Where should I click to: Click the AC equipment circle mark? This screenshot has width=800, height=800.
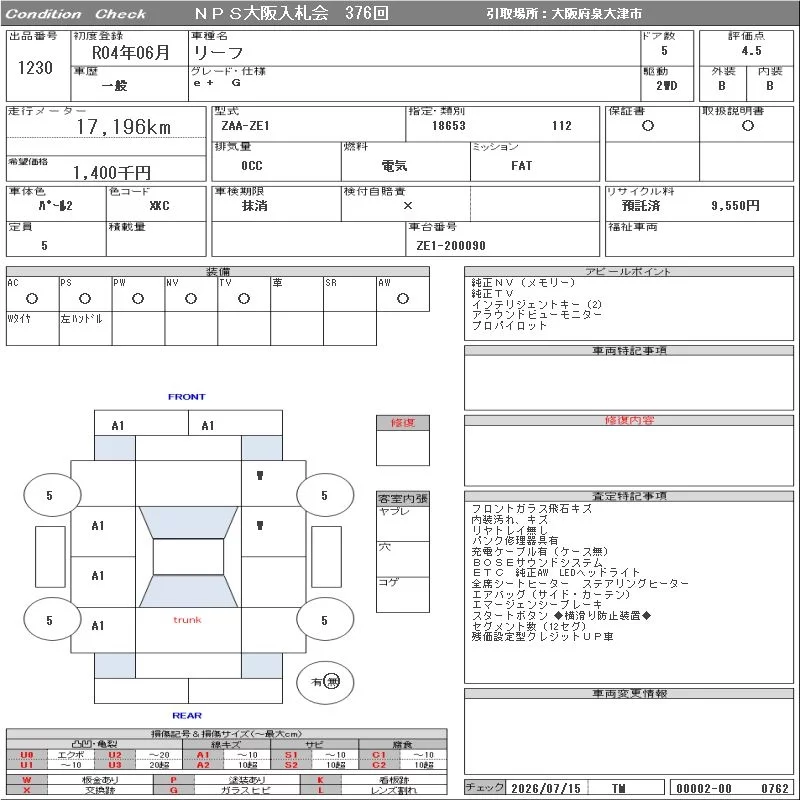(x=32, y=299)
